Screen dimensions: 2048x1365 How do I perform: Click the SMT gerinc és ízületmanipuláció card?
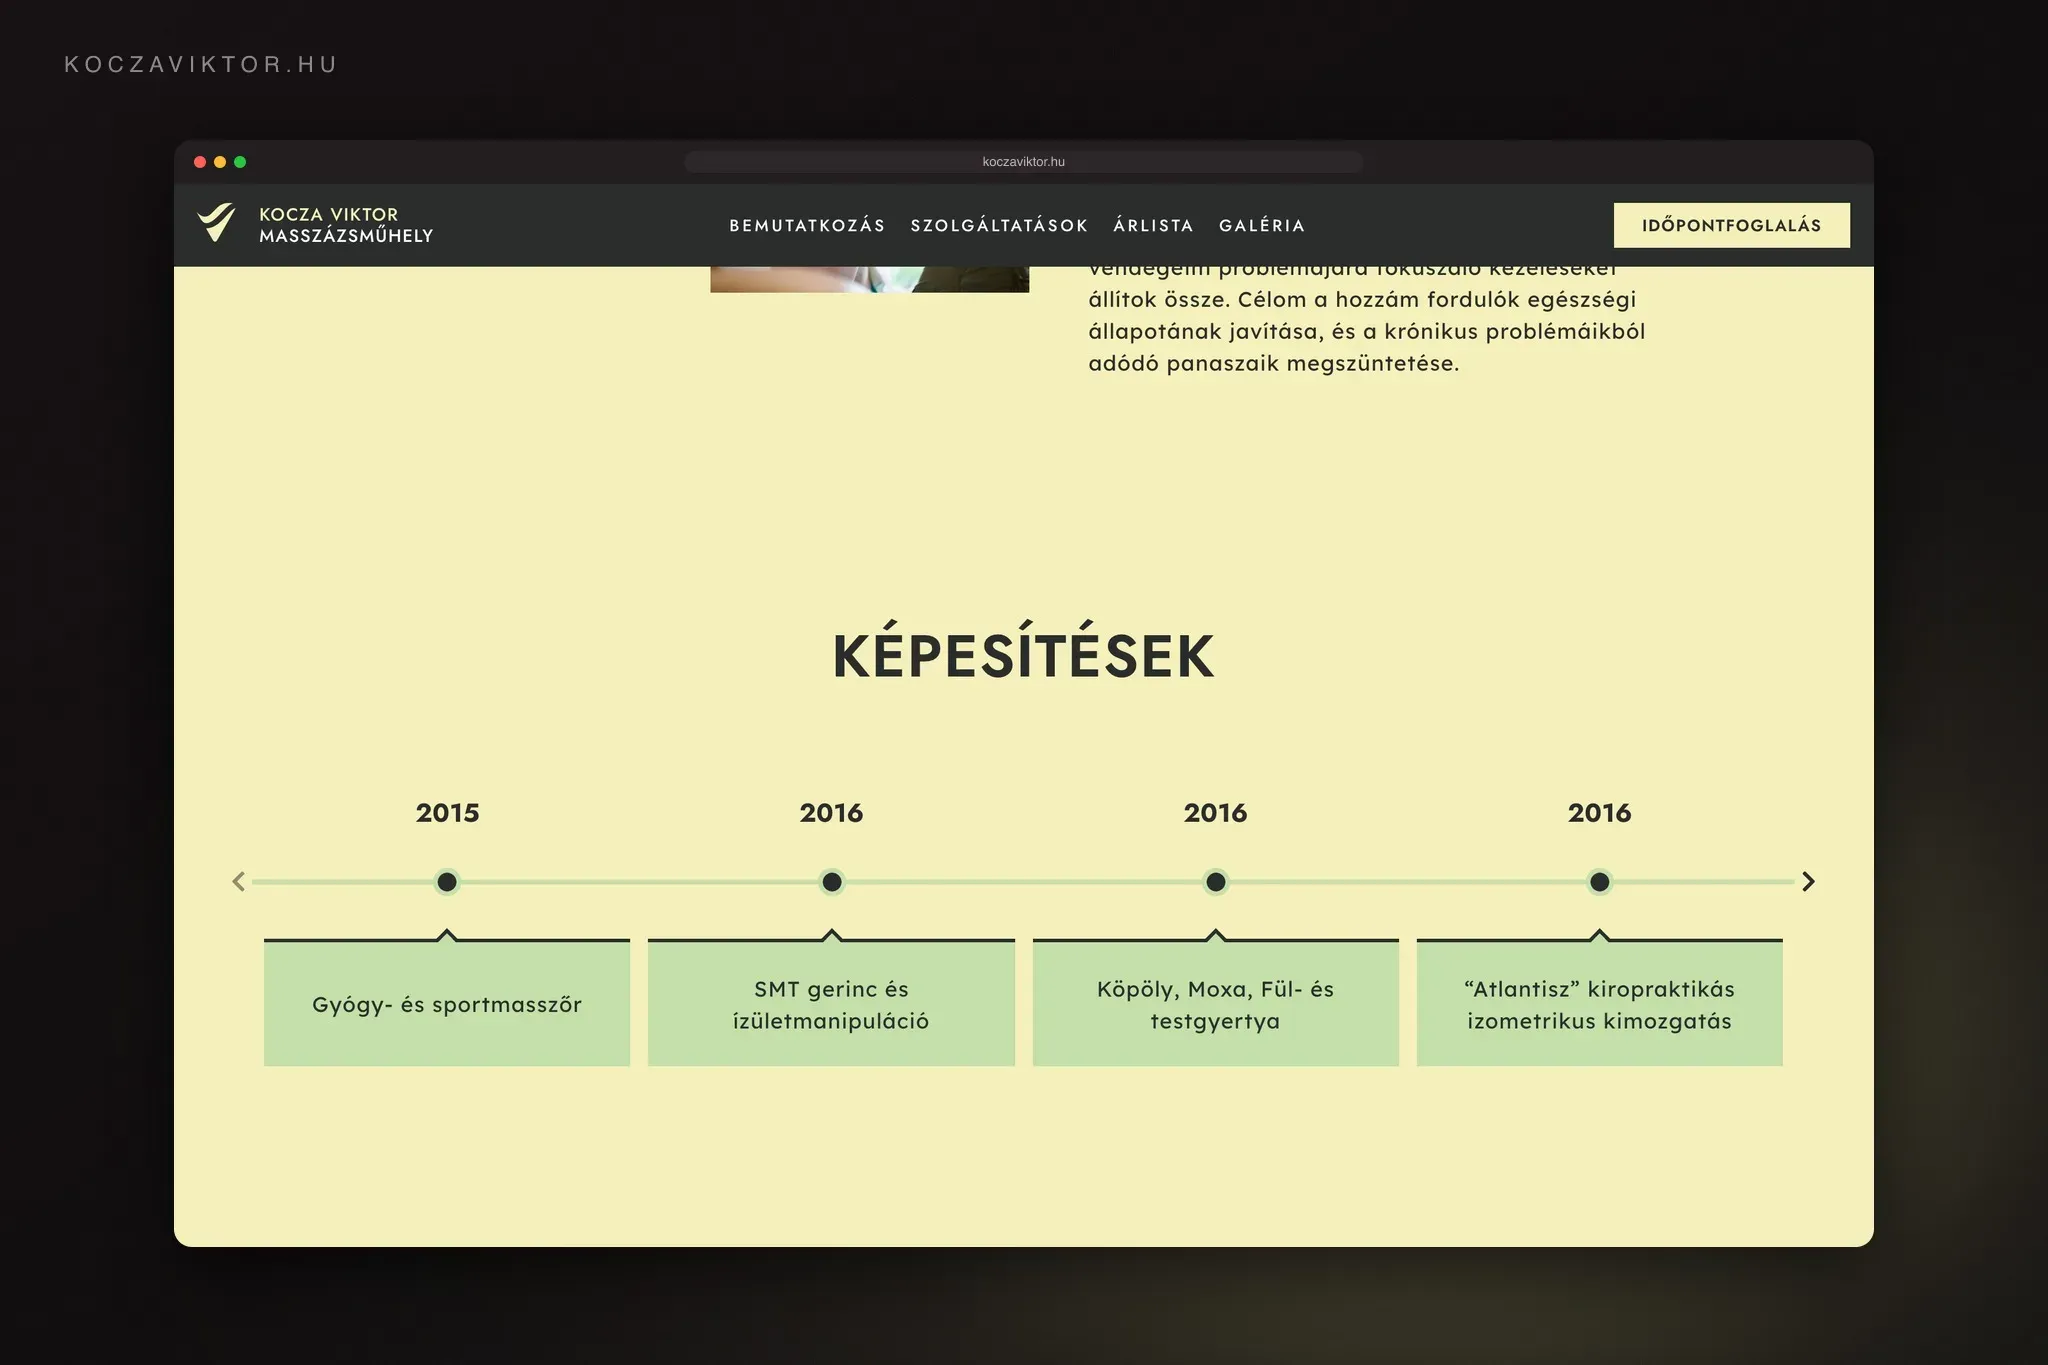831,1003
